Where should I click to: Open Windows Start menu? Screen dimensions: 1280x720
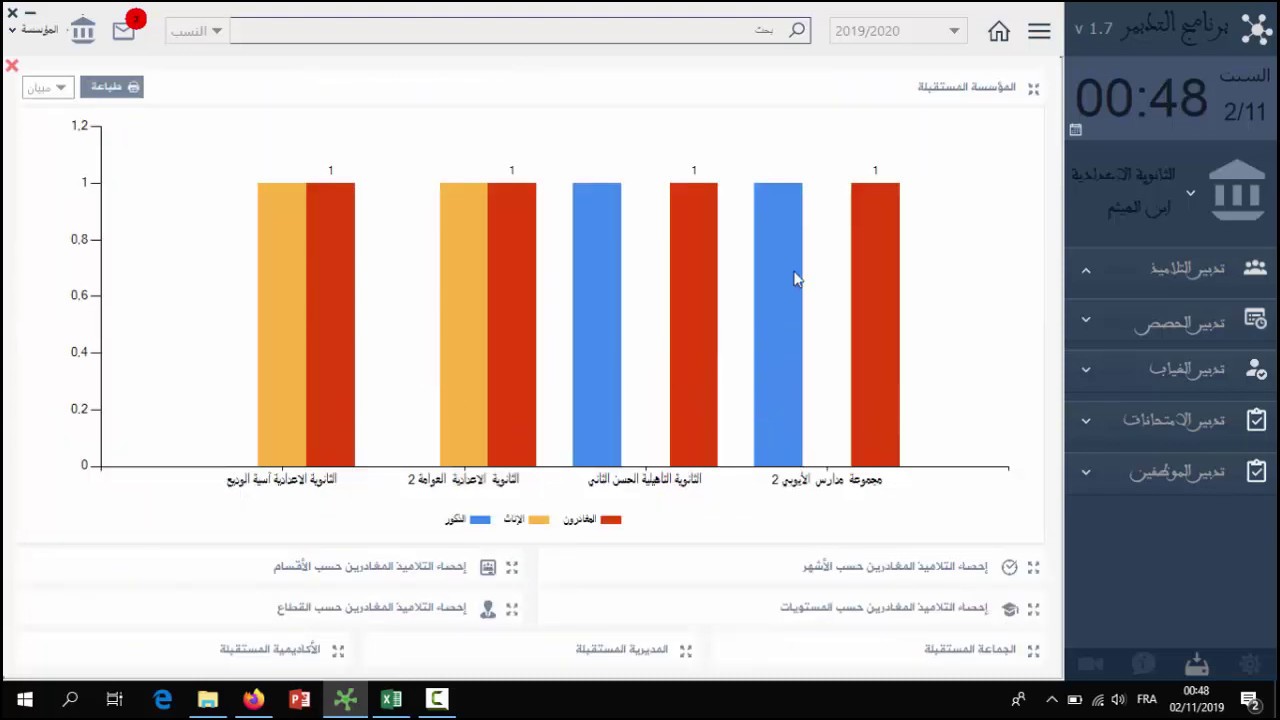(24, 700)
